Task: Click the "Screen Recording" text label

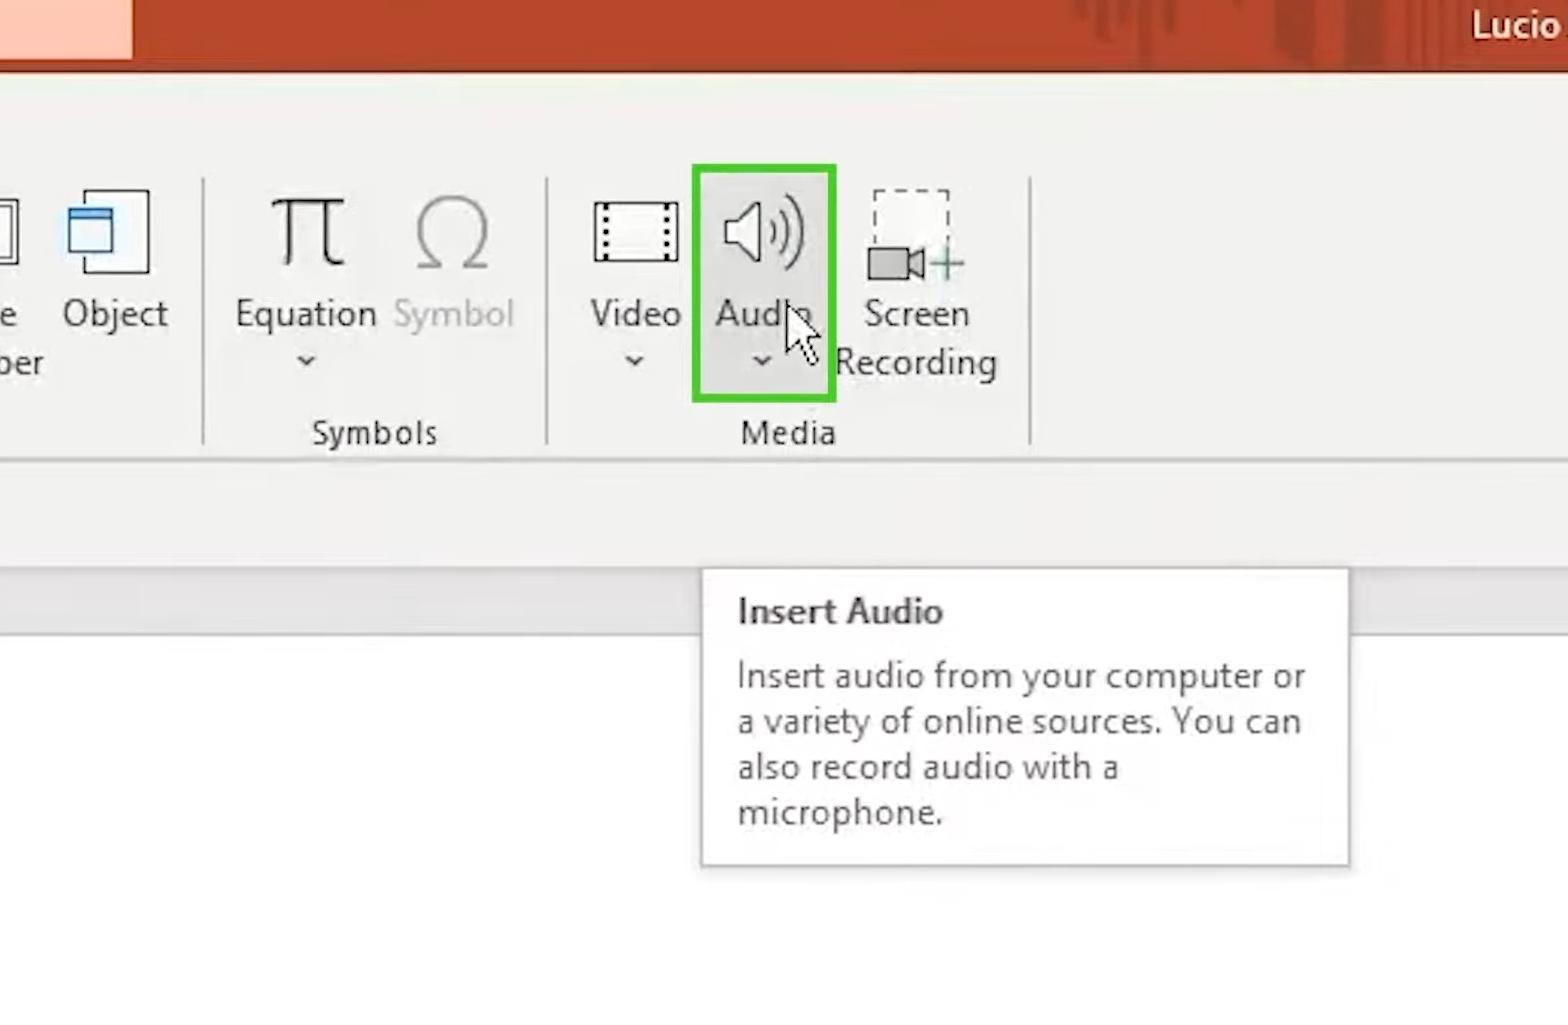Action: [916, 338]
